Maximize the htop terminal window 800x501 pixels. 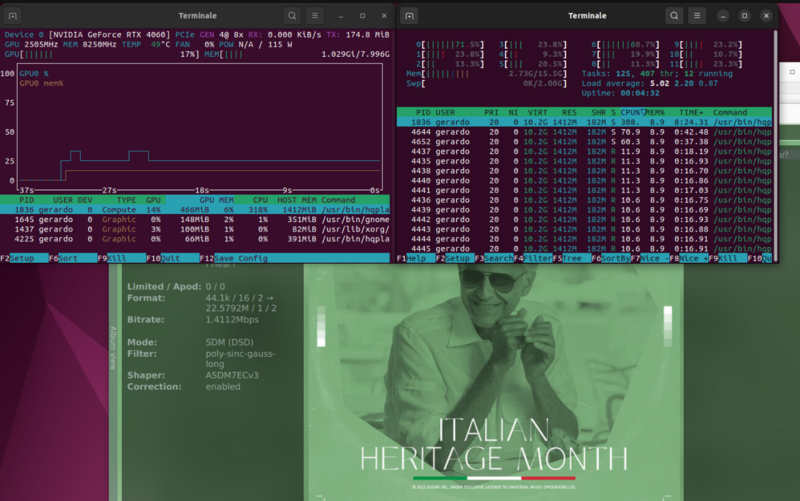(x=744, y=16)
